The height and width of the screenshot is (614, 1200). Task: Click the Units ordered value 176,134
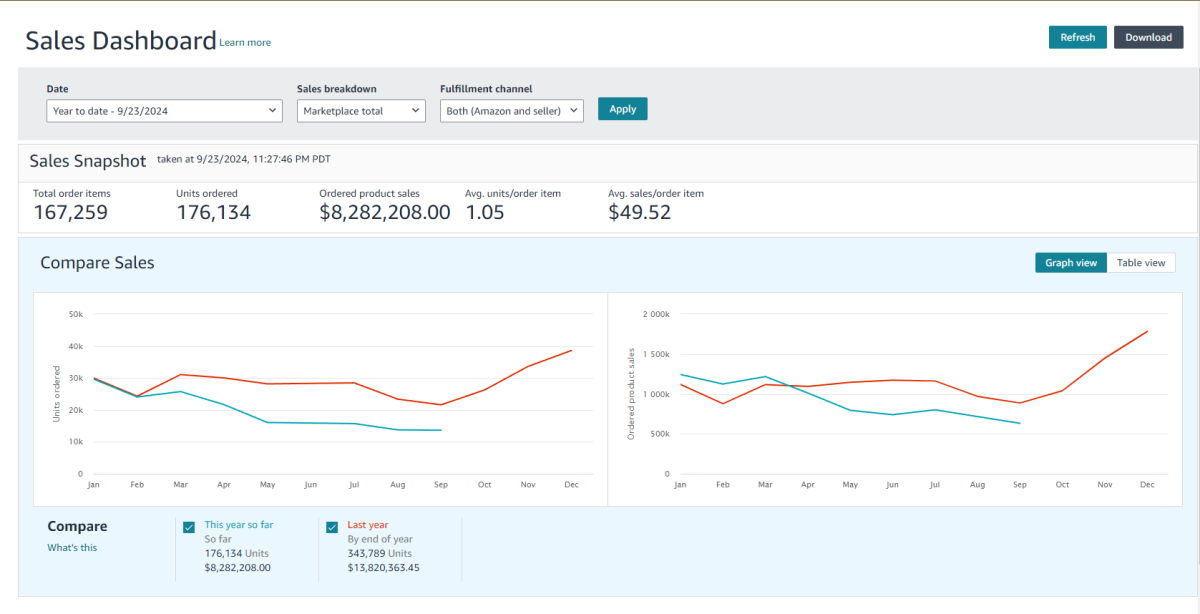pos(213,212)
